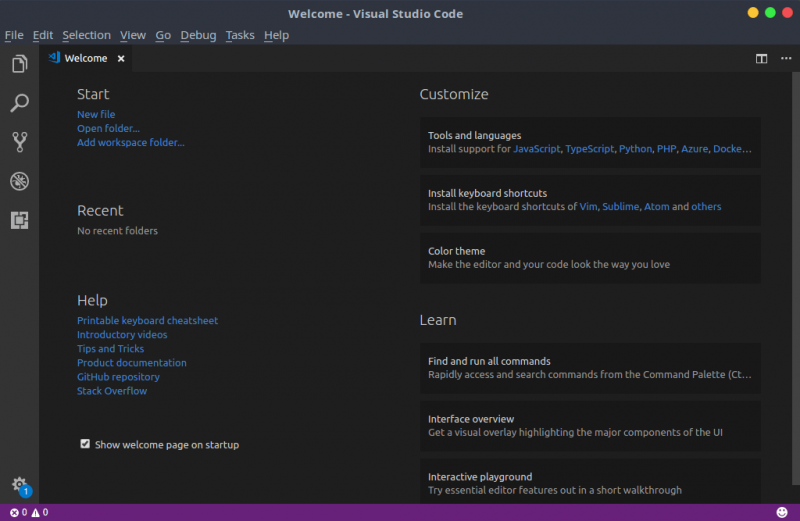Click the split editor icon

click(x=761, y=59)
